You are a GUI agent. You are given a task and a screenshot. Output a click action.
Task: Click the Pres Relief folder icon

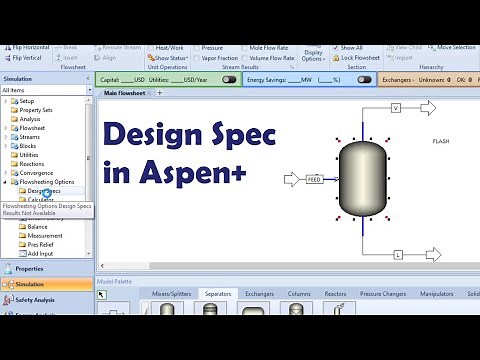[22, 245]
